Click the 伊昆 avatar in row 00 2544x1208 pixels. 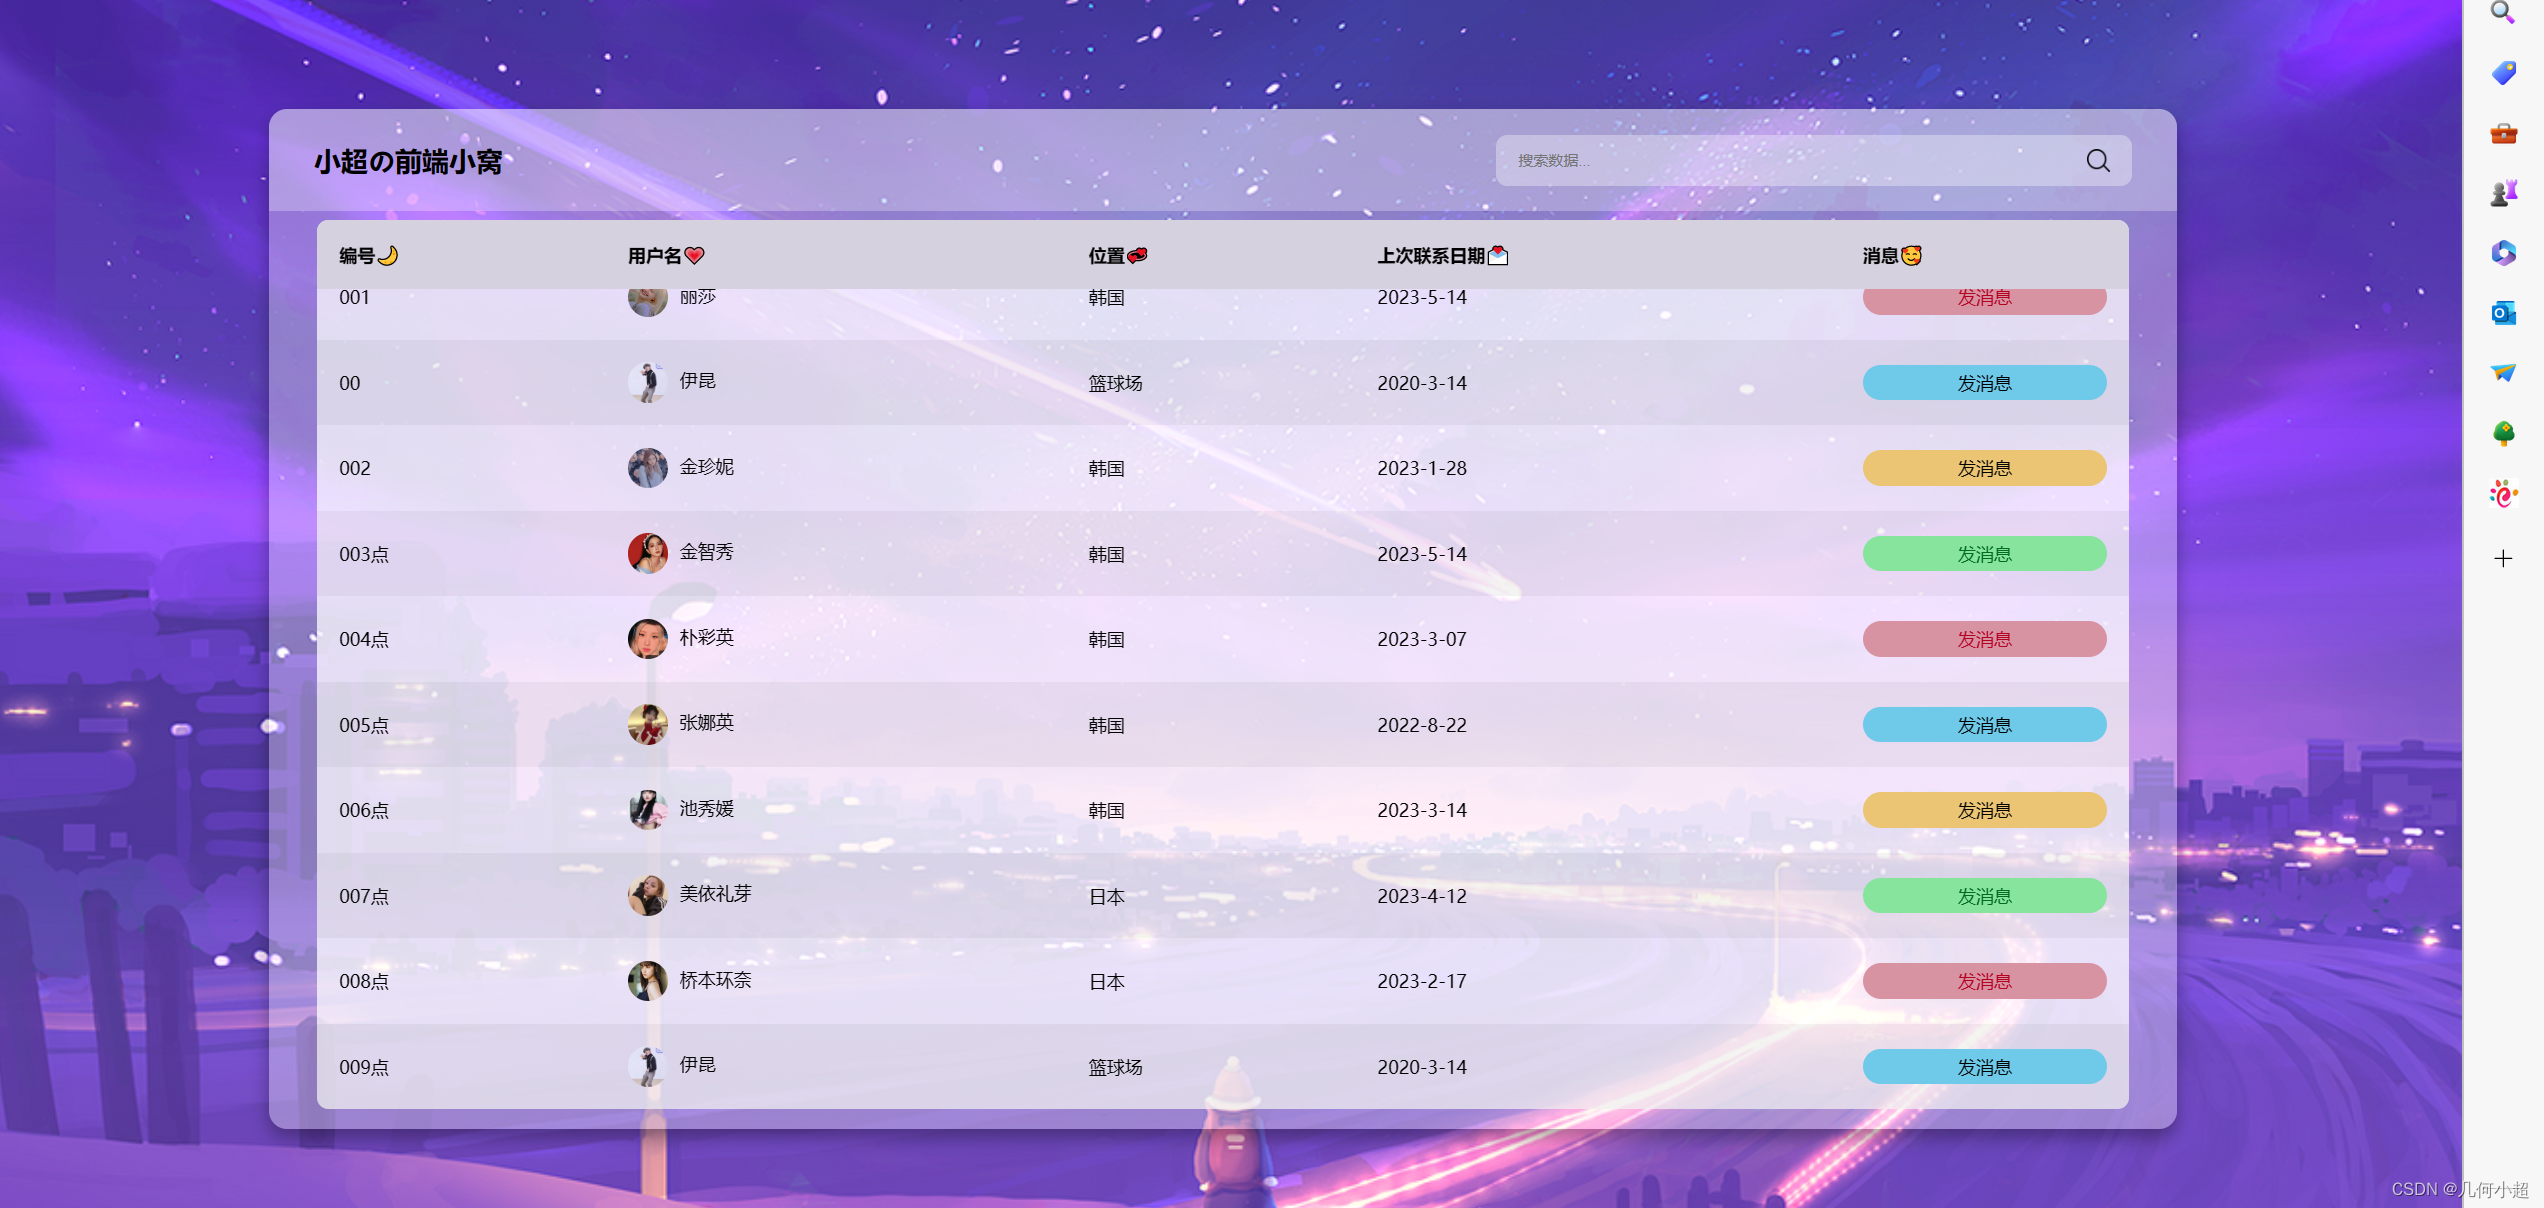coord(648,383)
